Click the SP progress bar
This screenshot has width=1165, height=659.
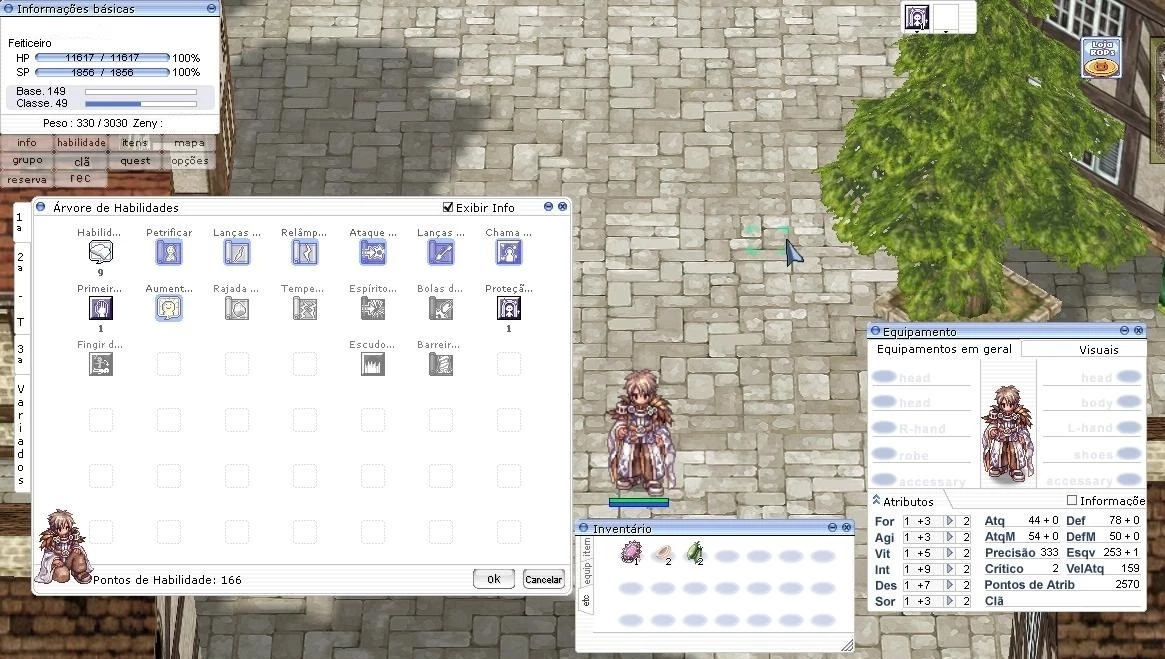click(x=102, y=72)
